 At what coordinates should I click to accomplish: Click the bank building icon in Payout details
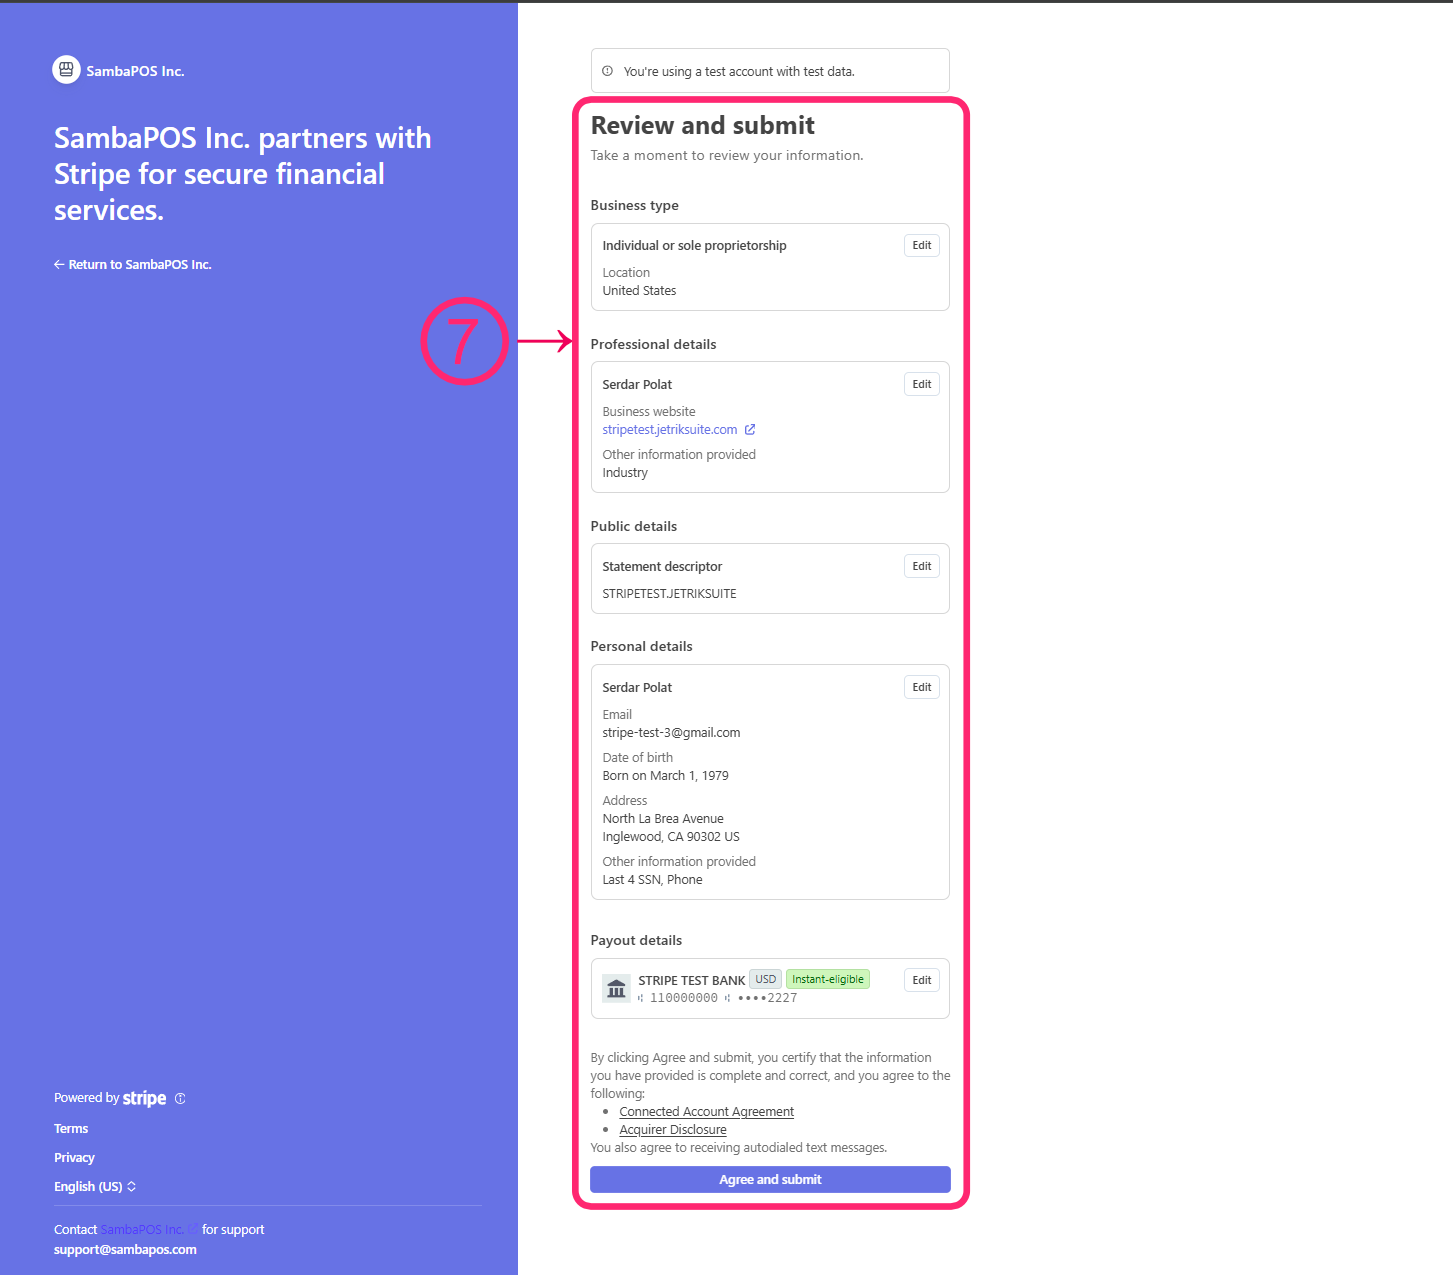(617, 989)
